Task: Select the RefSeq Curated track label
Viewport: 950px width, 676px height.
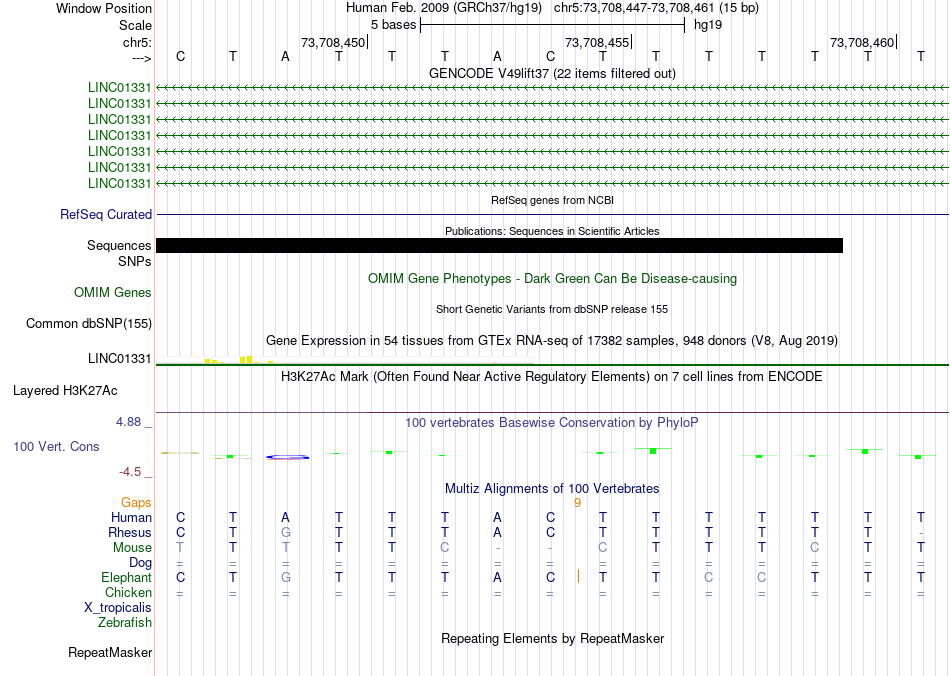Action: 106,214
